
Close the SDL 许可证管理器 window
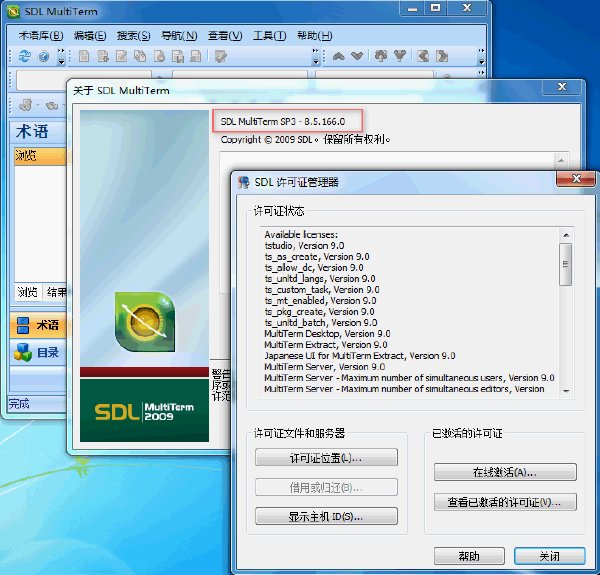click(576, 179)
